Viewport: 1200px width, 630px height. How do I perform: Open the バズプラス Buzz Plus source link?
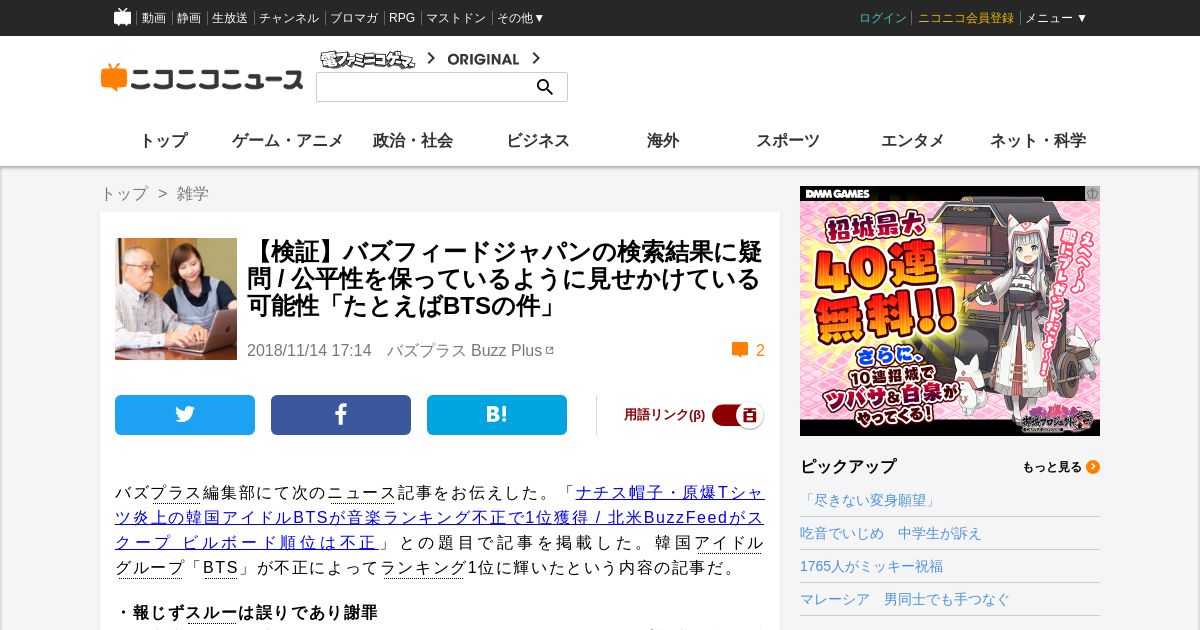465,350
